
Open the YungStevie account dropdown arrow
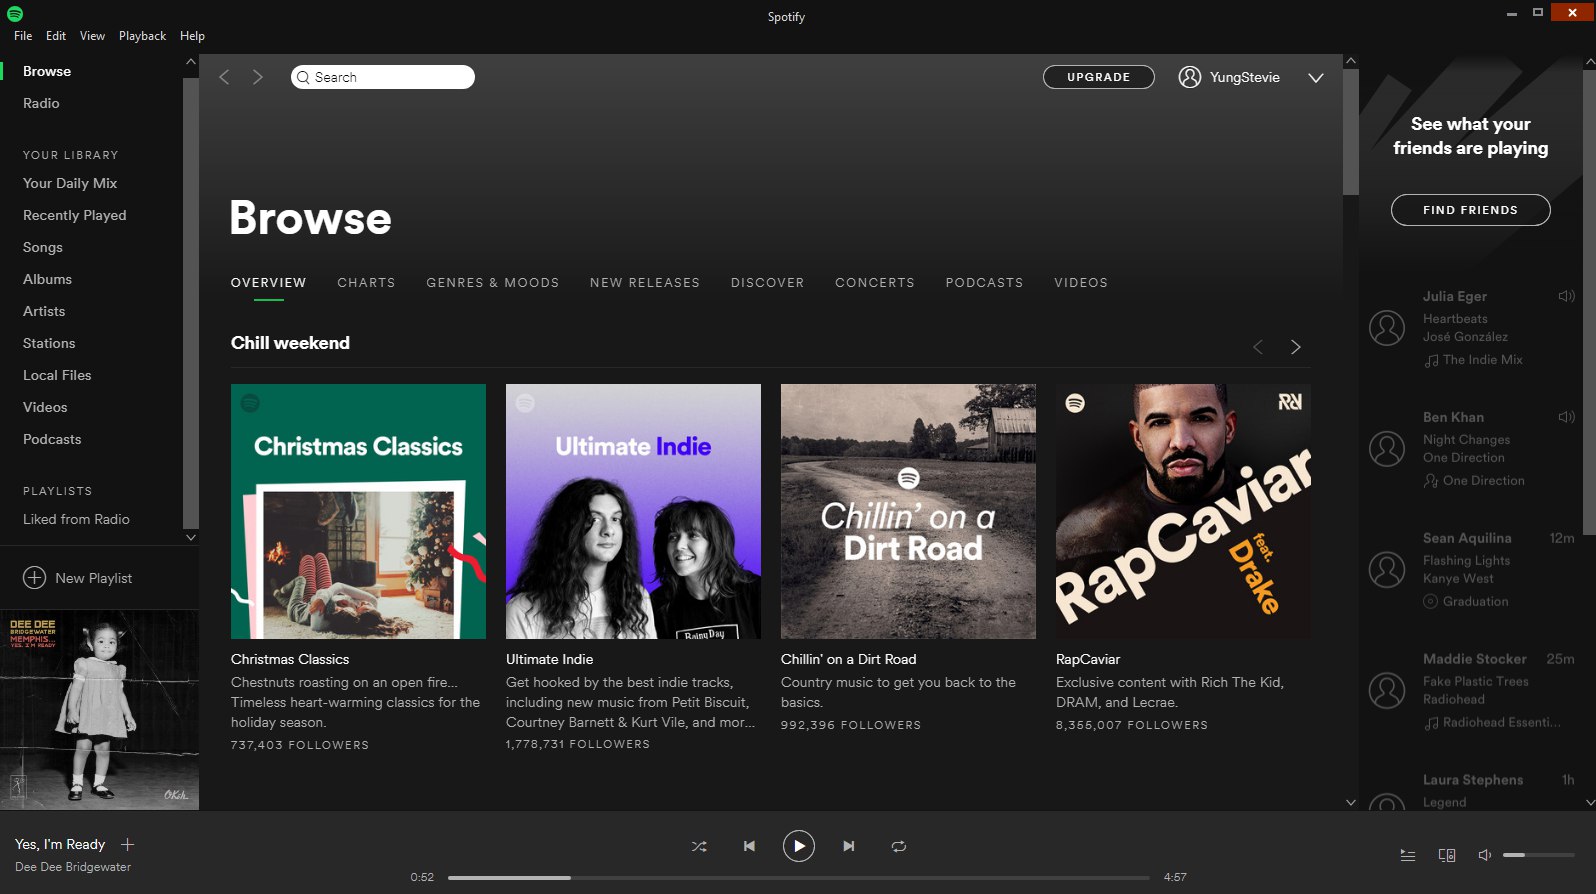click(x=1315, y=78)
